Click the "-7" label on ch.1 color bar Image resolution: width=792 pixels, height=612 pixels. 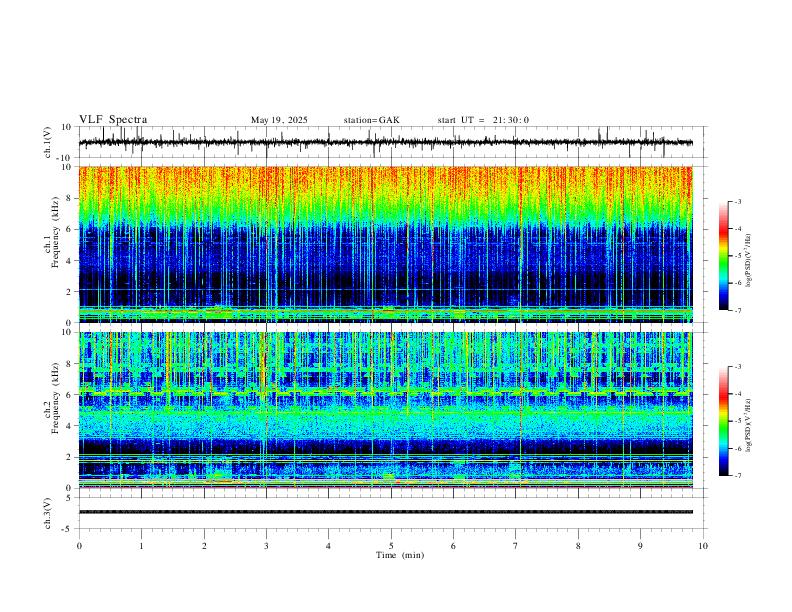[738, 311]
